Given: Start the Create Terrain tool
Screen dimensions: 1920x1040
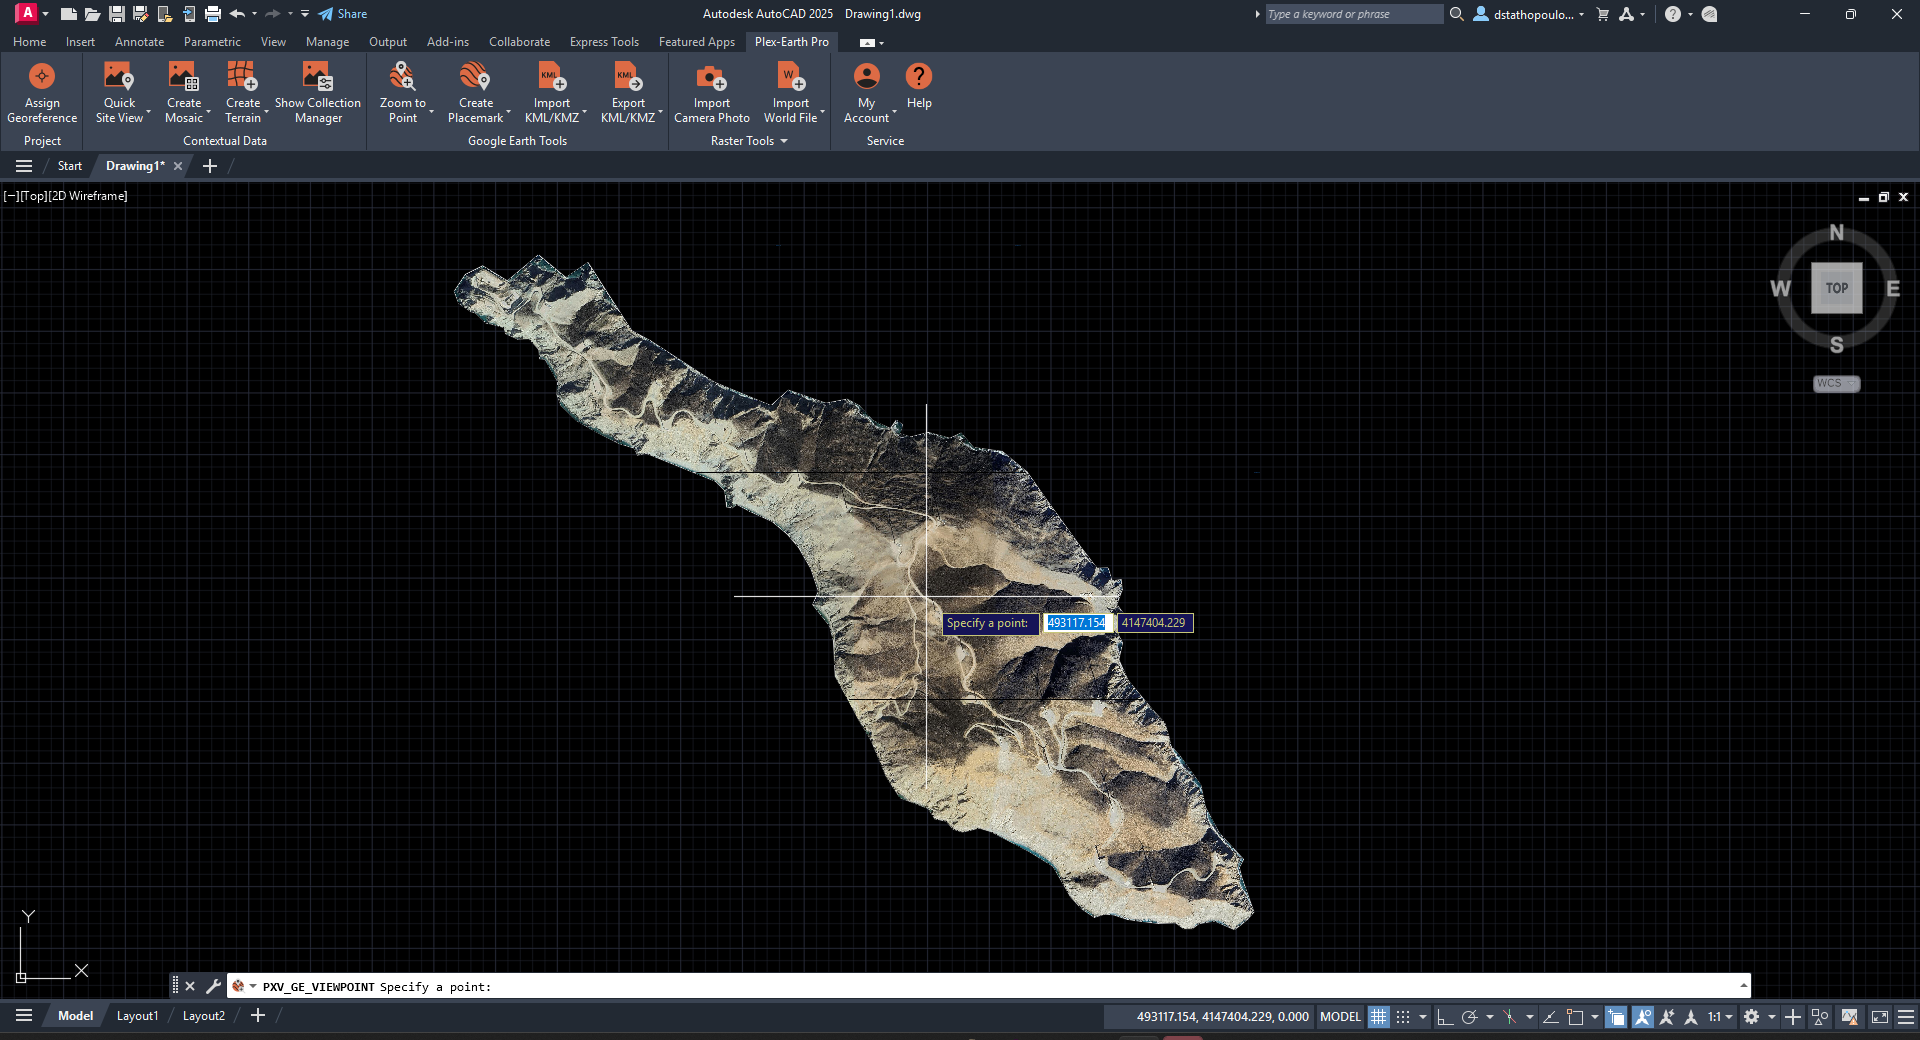Looking at the screenshot, I should pos(242,92).
